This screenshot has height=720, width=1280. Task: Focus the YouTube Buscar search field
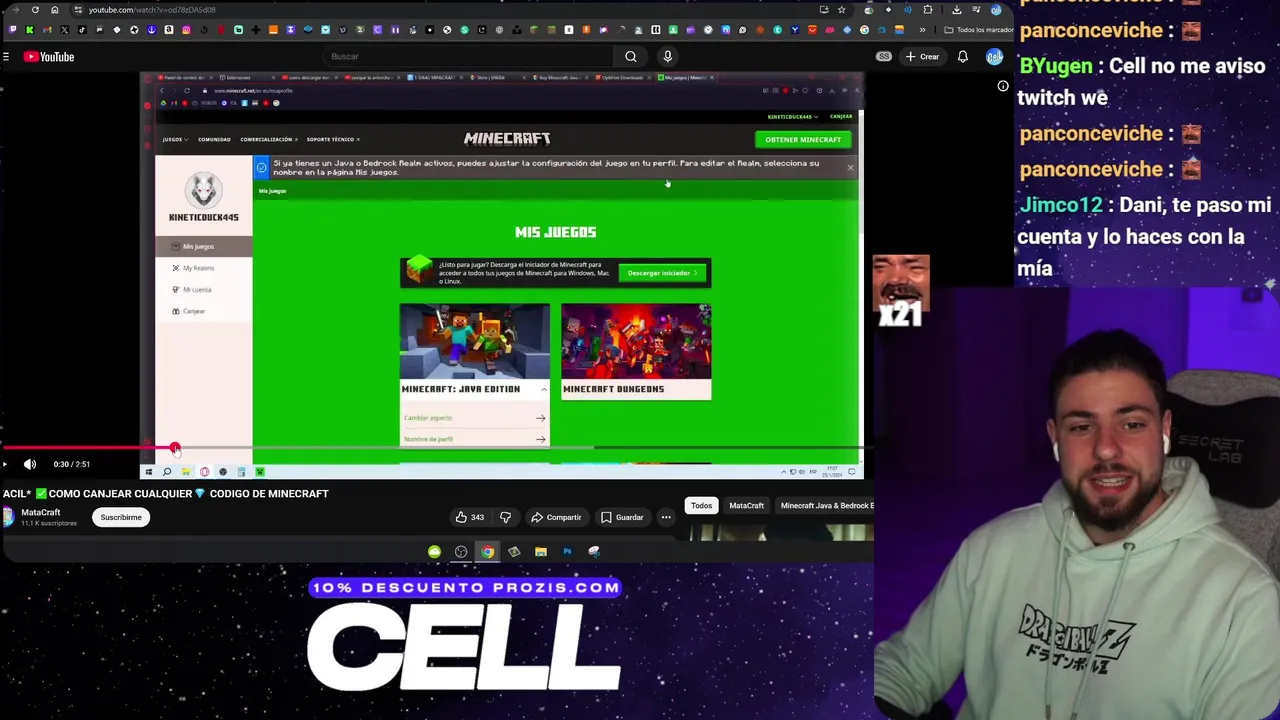468,57
